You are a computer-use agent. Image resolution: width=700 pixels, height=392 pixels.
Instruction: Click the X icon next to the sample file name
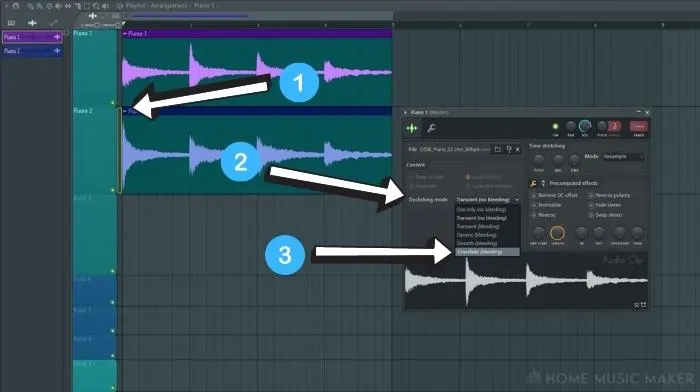click(518, 150)
